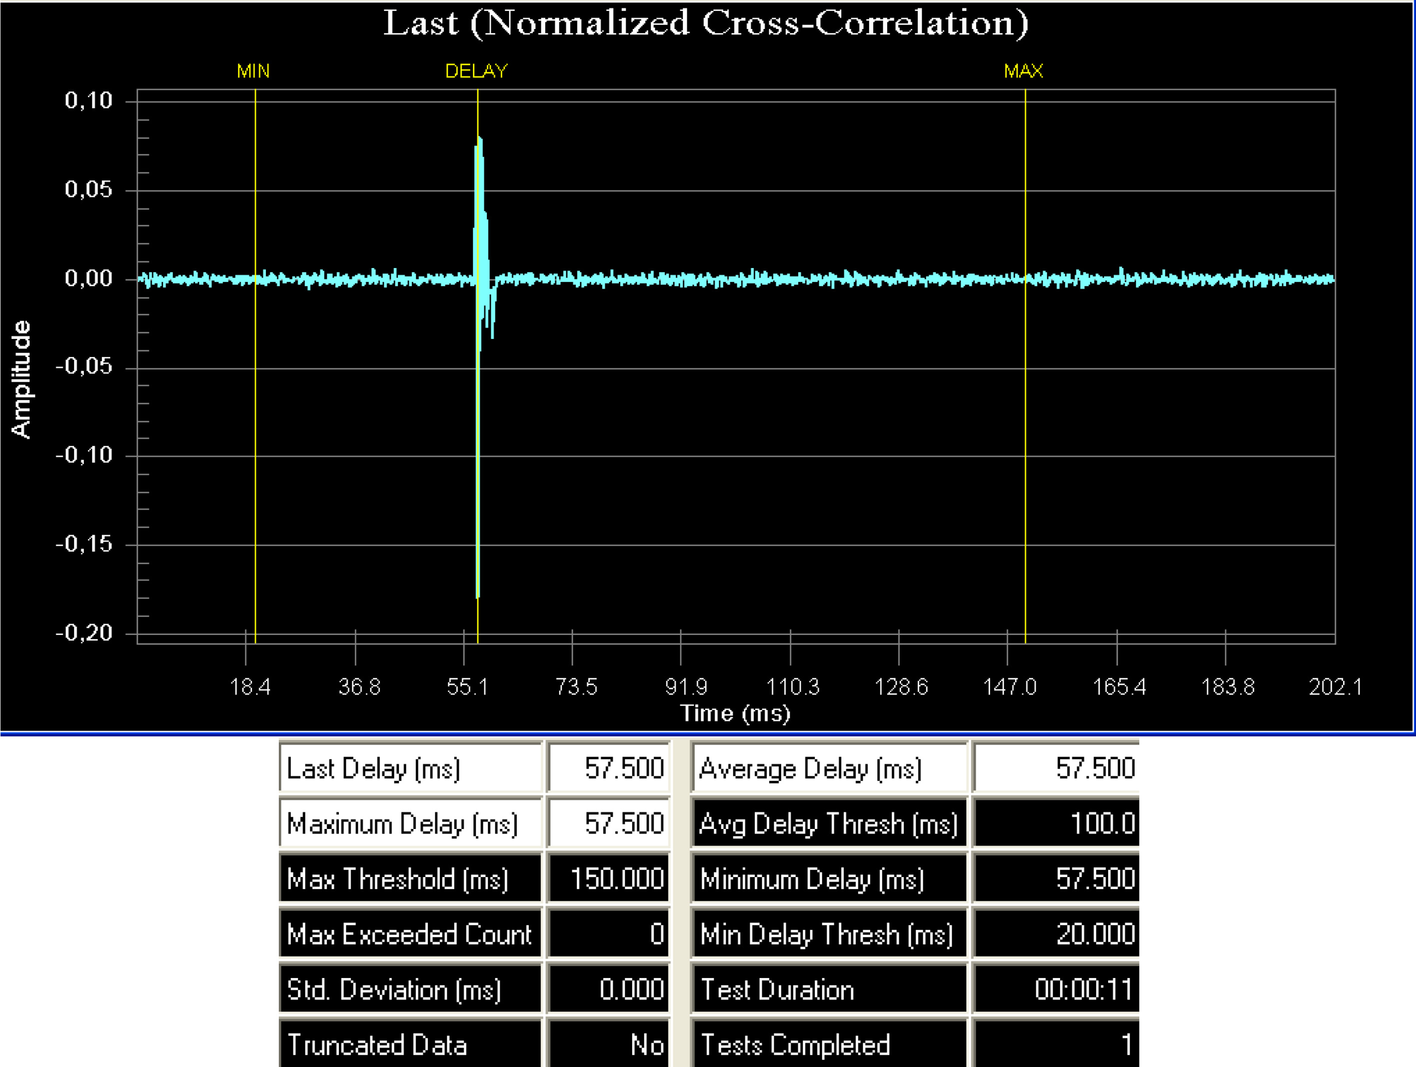
Task: Click the 91.9 time axis label
Action: 686,687
